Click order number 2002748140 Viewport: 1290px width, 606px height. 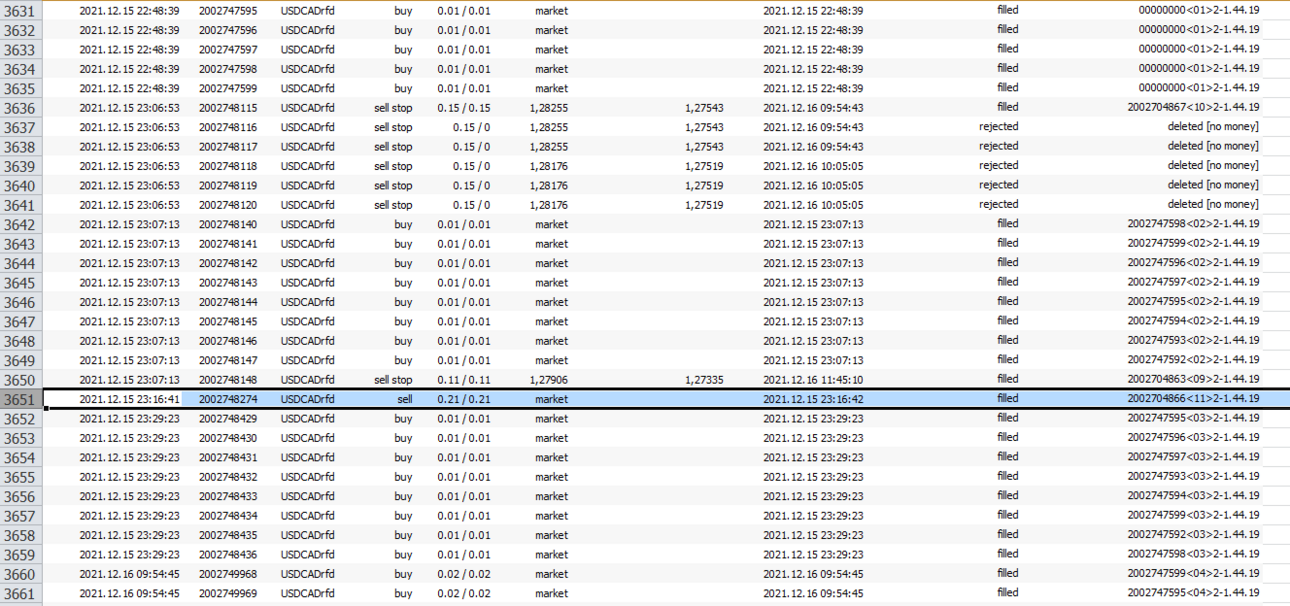[x=228, y=224]
